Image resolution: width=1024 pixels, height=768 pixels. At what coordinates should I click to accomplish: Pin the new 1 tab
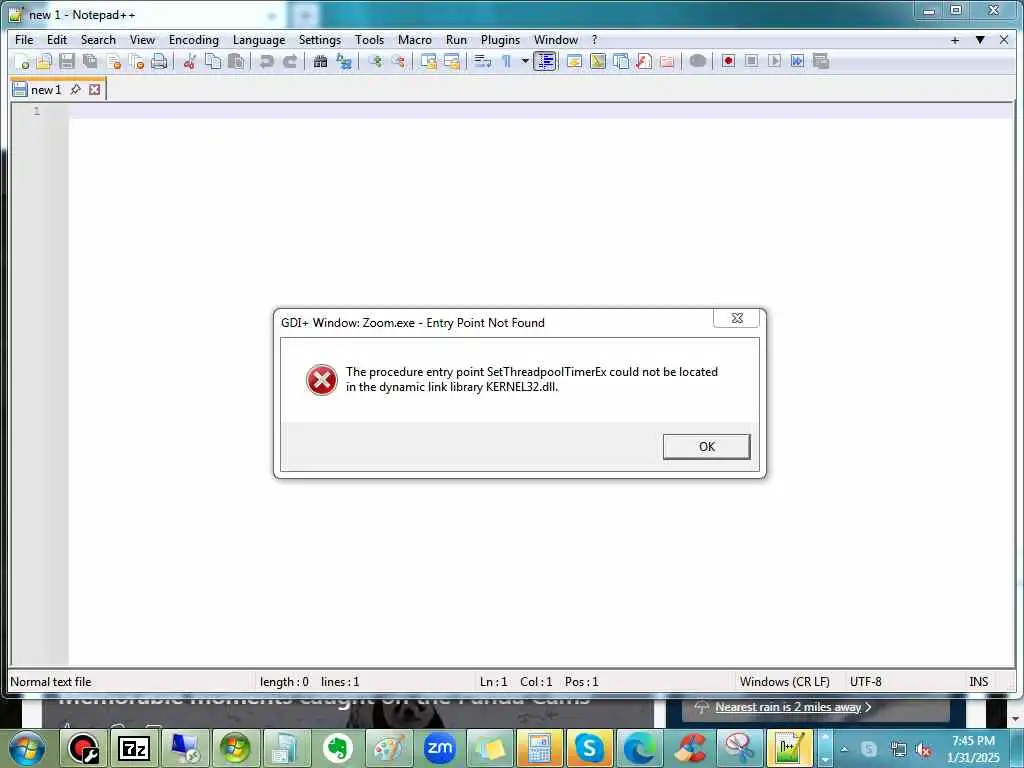coord(76,89)
